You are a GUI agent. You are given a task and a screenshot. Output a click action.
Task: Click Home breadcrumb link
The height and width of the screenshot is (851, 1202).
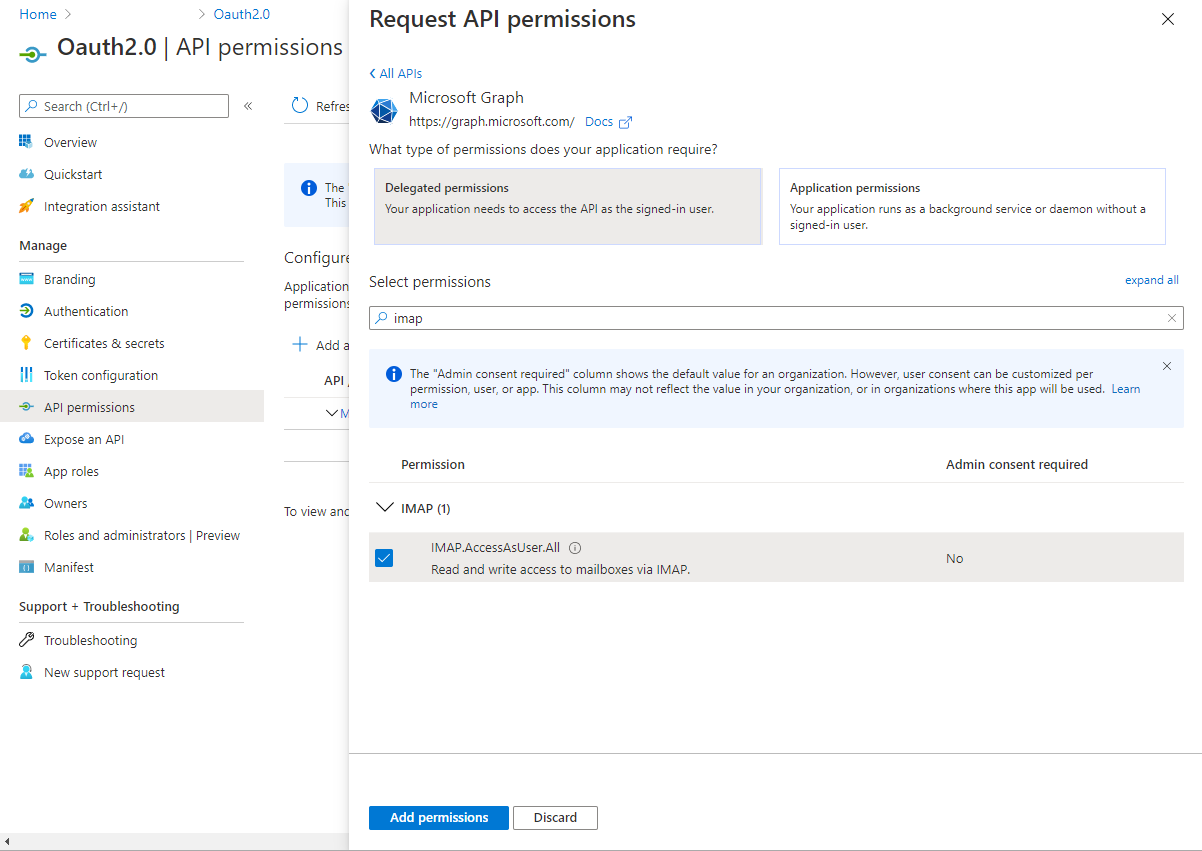pyautogui.click(x=38, y=14)
